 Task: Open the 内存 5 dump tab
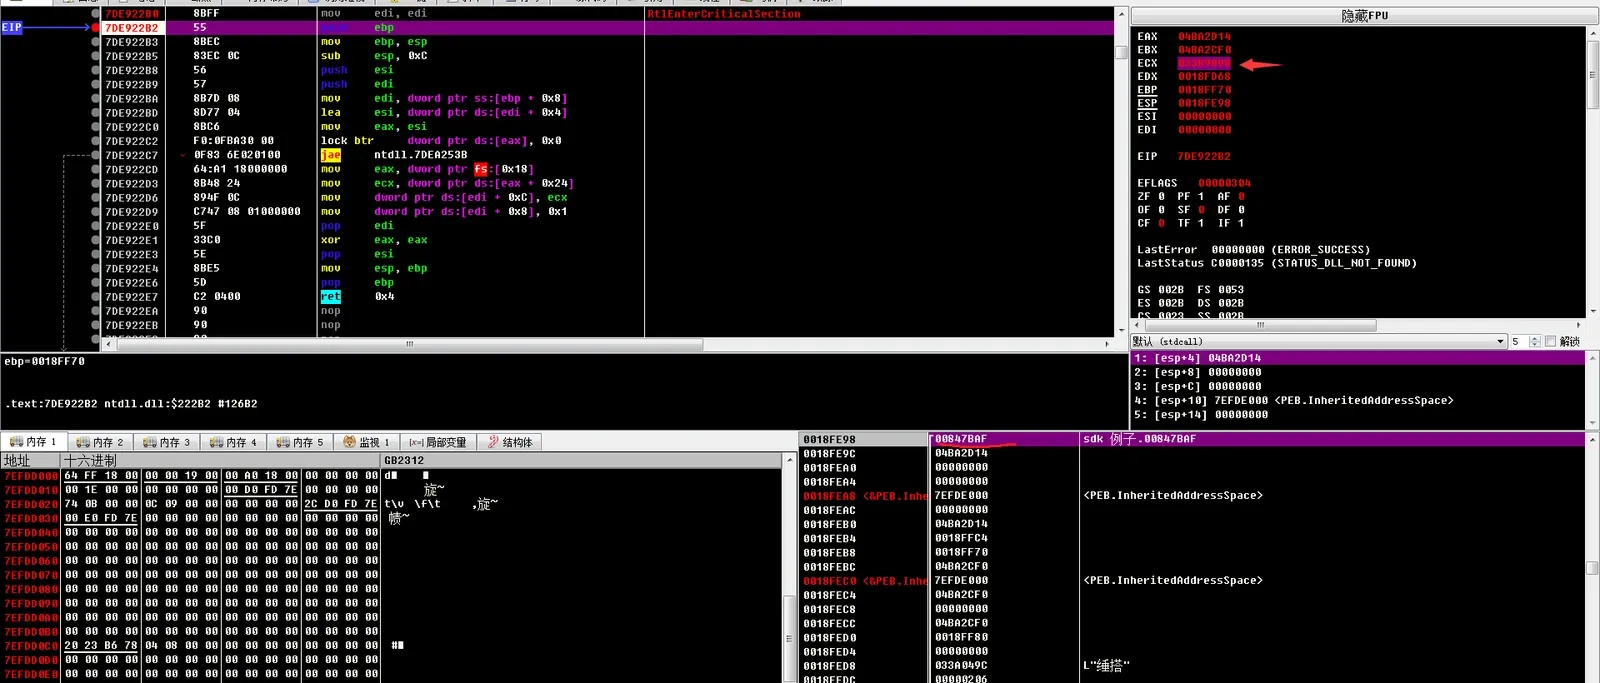[x=300, y=442]
